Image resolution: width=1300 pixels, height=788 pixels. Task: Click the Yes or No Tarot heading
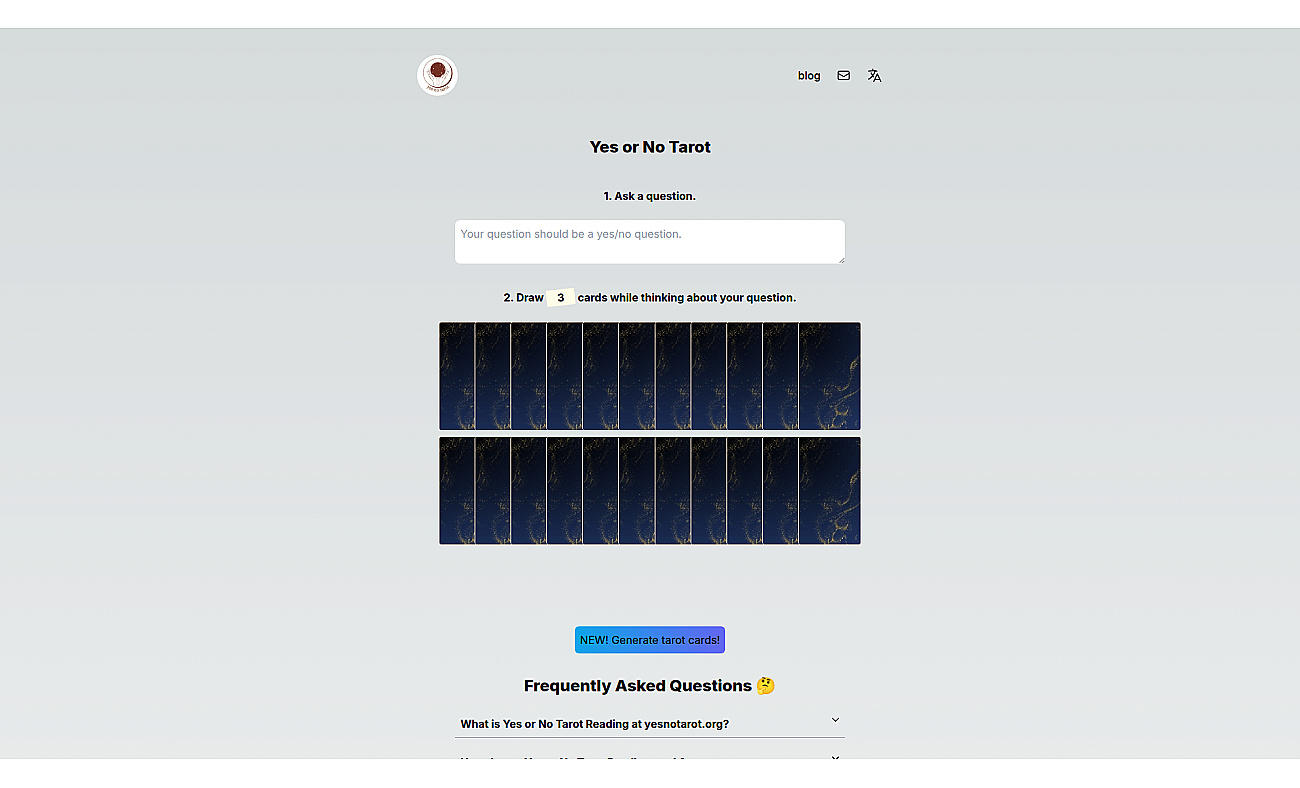pos(650,147)
